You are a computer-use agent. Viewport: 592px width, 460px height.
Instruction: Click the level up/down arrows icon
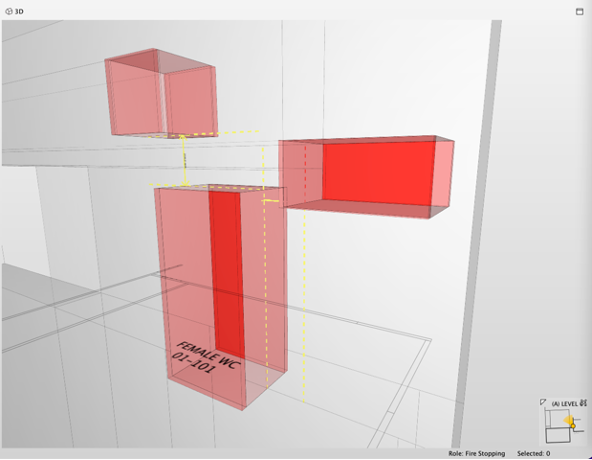[x=583, y=403]
